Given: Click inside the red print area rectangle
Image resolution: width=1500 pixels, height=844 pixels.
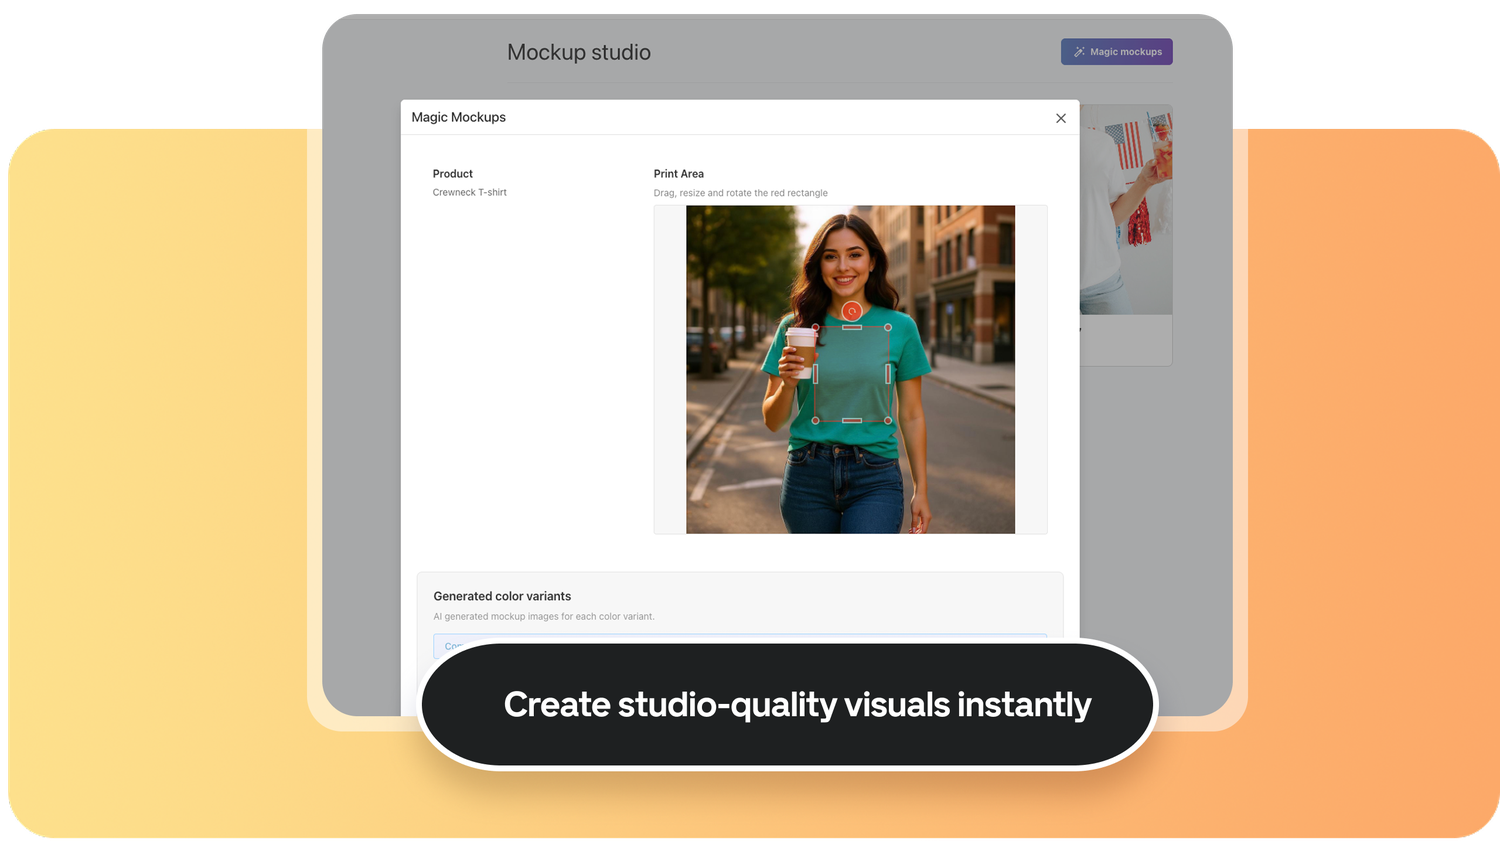Looking at the screenshot, I should (852, 380).
